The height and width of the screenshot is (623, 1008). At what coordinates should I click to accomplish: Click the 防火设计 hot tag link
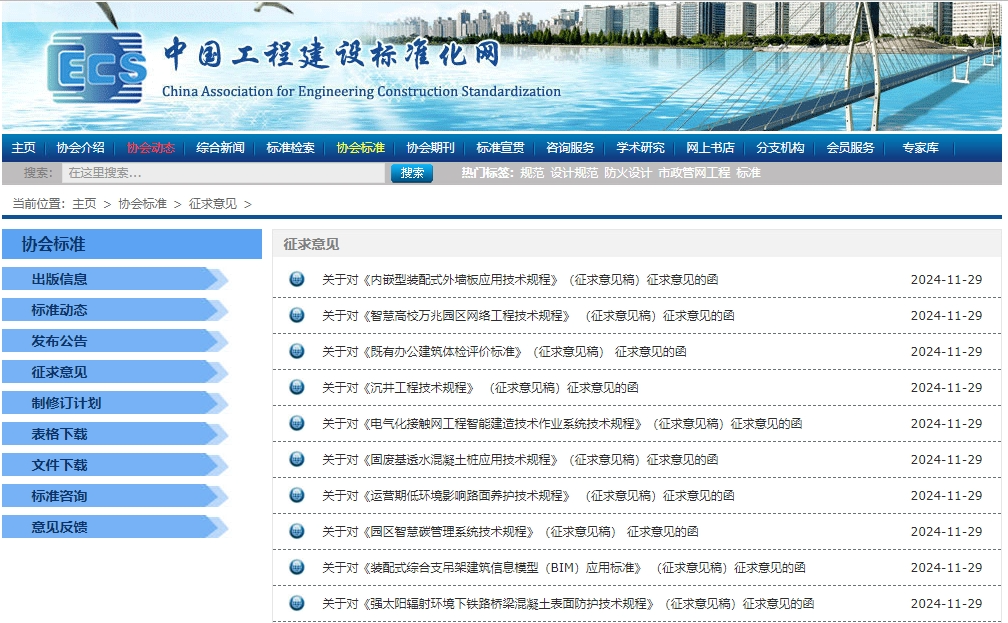point(627,173)
